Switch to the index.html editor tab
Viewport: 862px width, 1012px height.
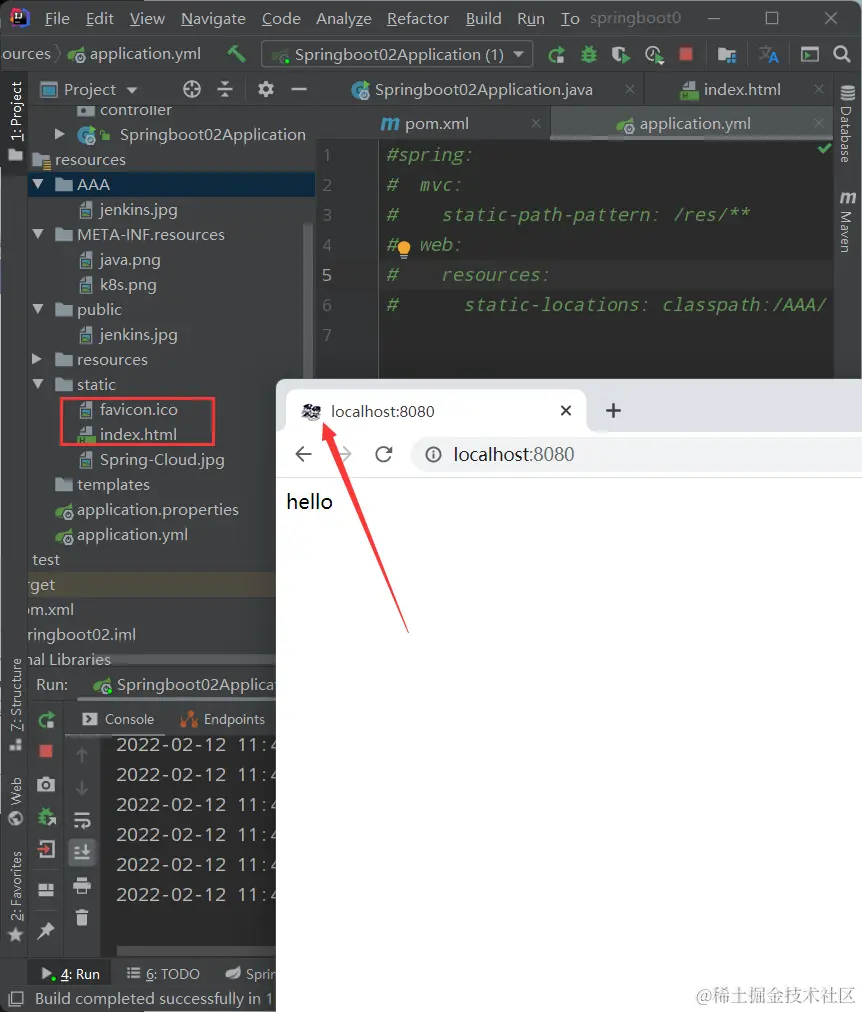point(742,90)
